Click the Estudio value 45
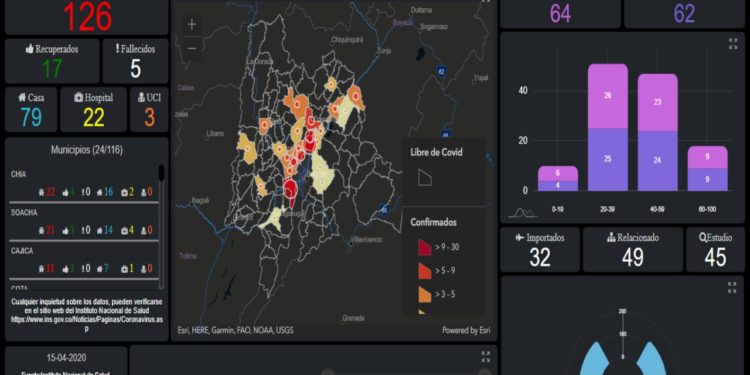The image size is (750, 375). pyautogui.click(x=716, y=257)
